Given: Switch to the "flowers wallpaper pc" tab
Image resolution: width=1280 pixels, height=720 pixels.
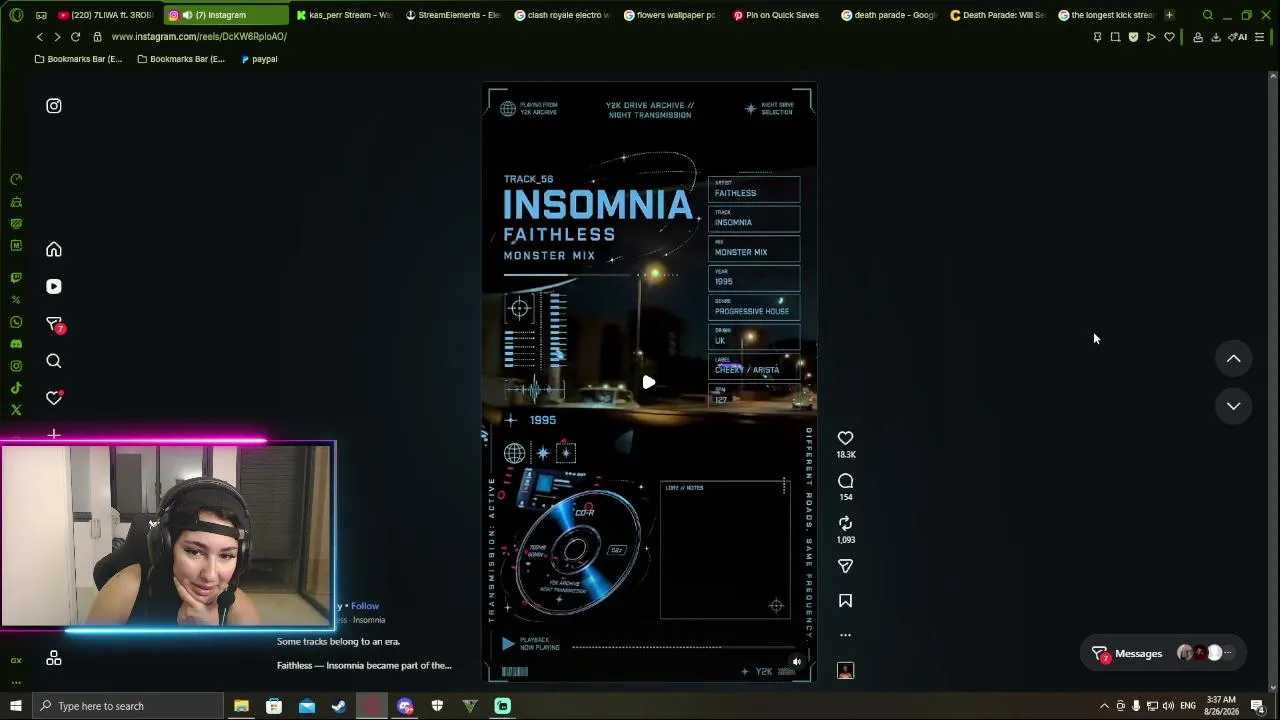Looking at the screenshot, I should pos(670,15).
